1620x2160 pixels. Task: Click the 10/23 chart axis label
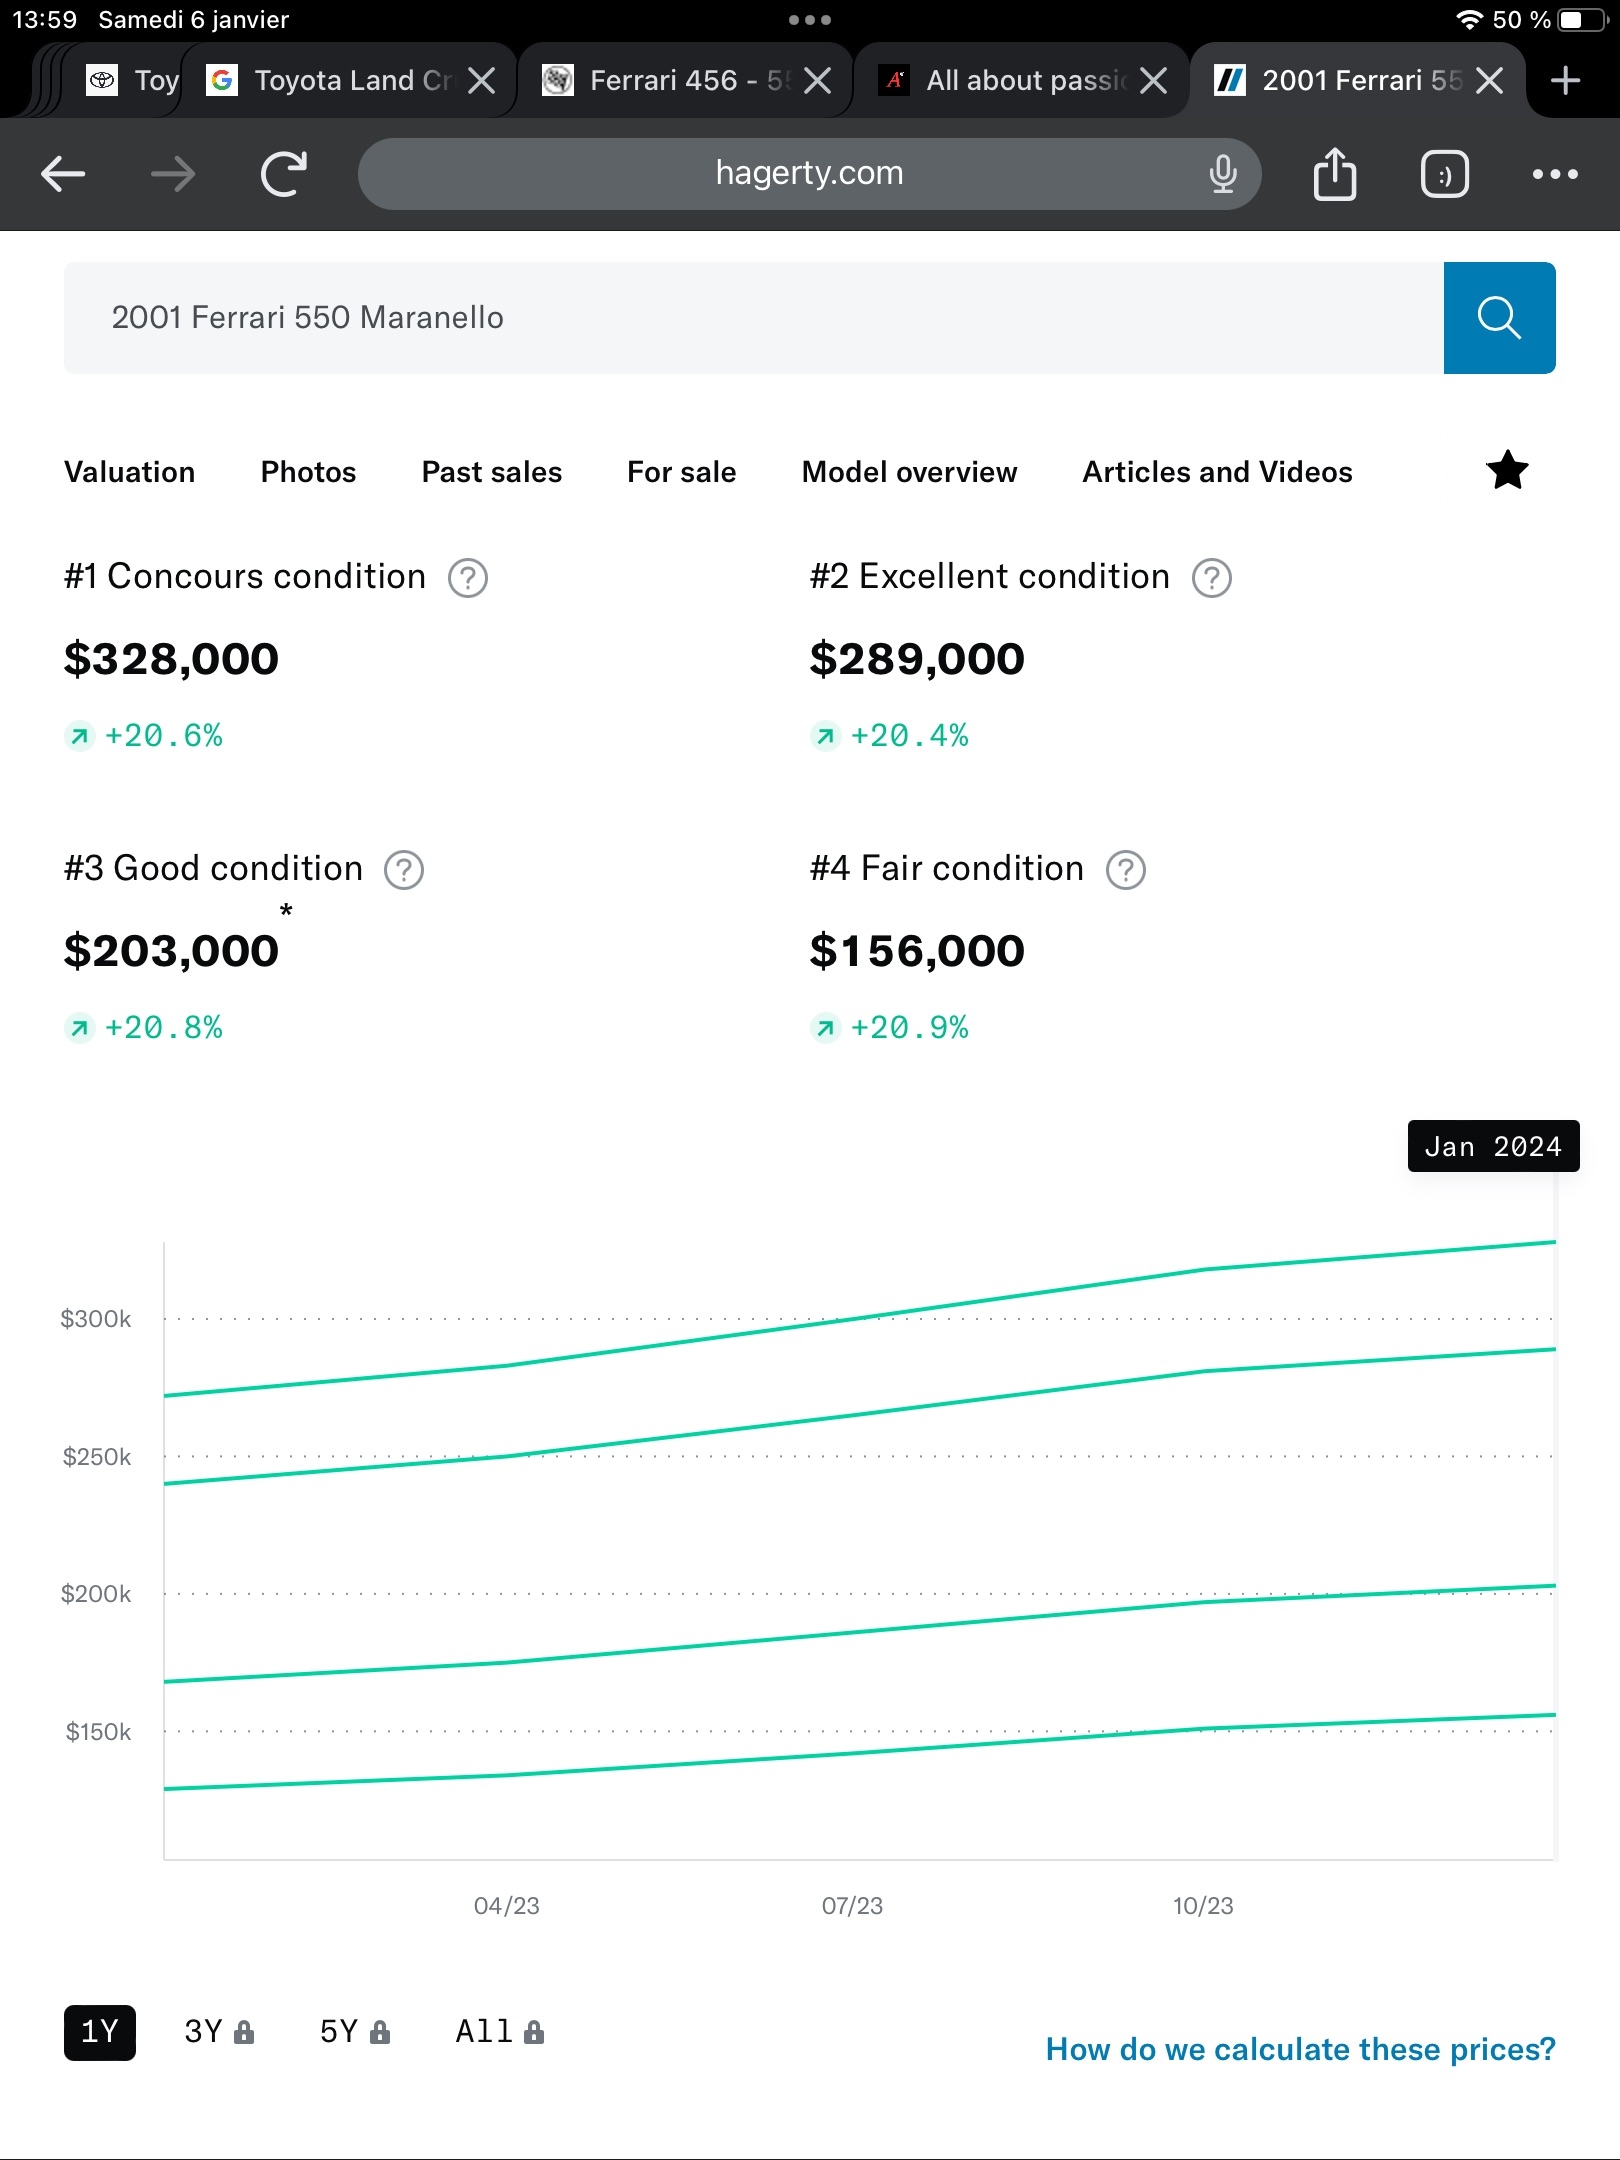1203,1906
